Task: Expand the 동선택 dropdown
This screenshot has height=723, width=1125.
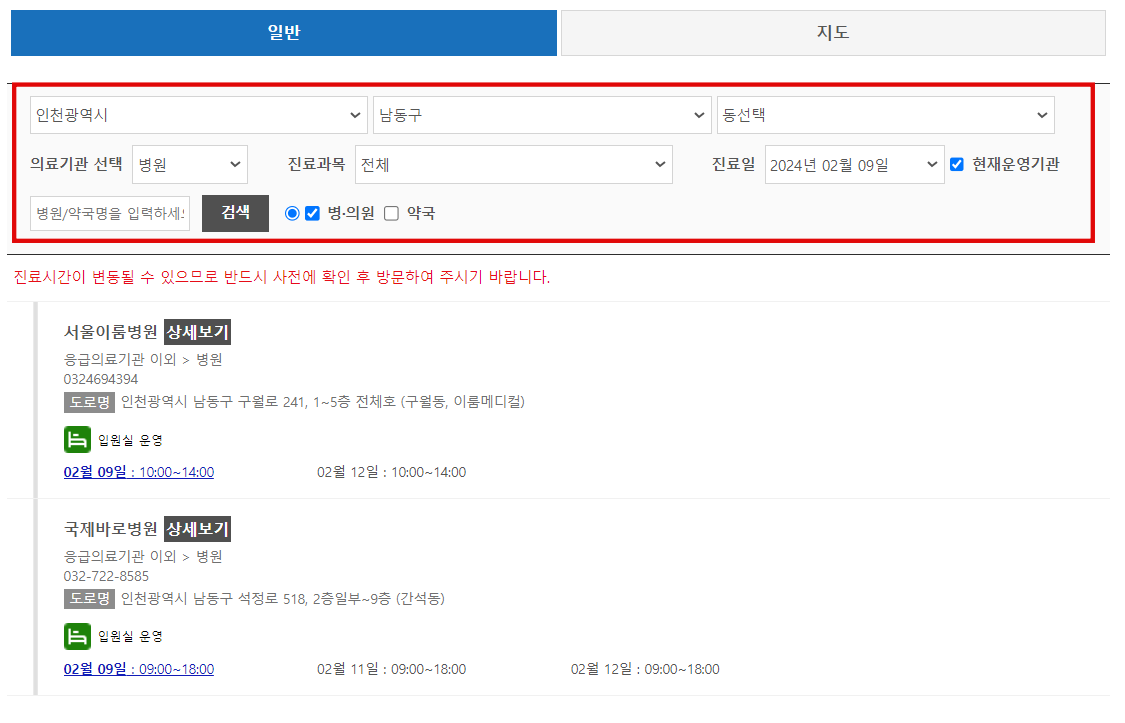Action: (x=885, y=114)
